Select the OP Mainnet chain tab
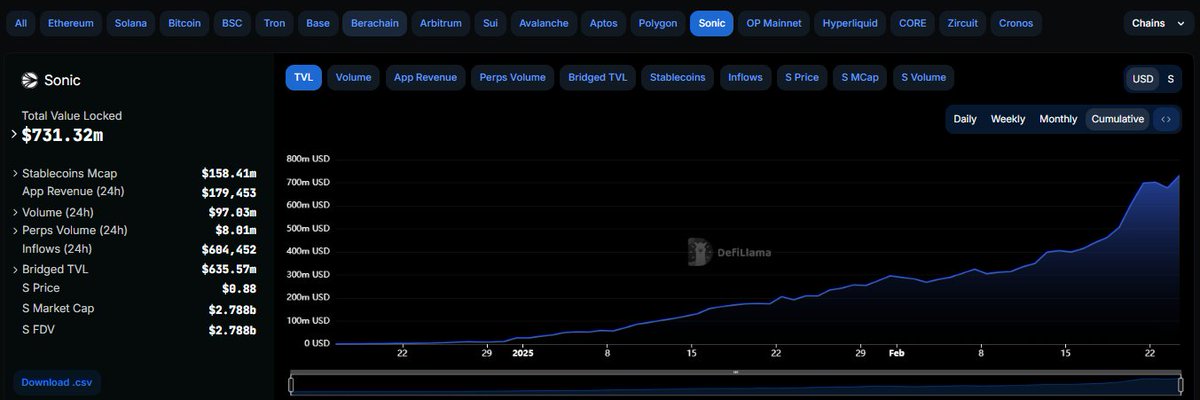The height and width of the screenshot is (400, 1200). (x=774, y=22)
